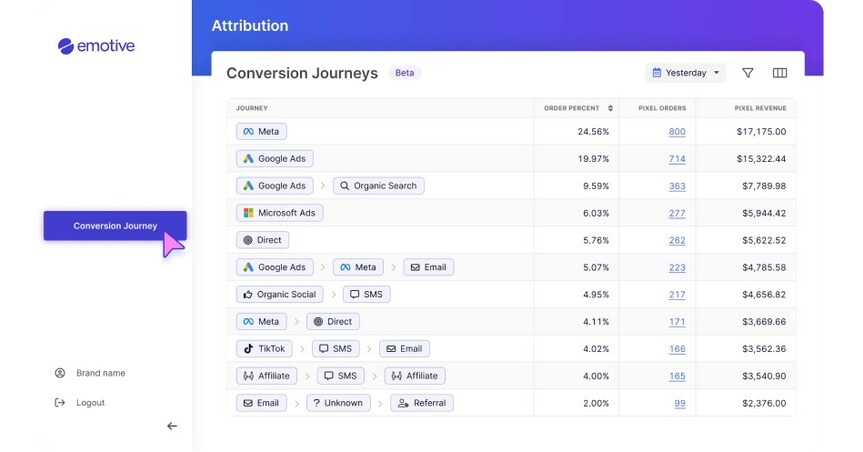Click Google Ads tag in 19.97% row

pos(275,159)
